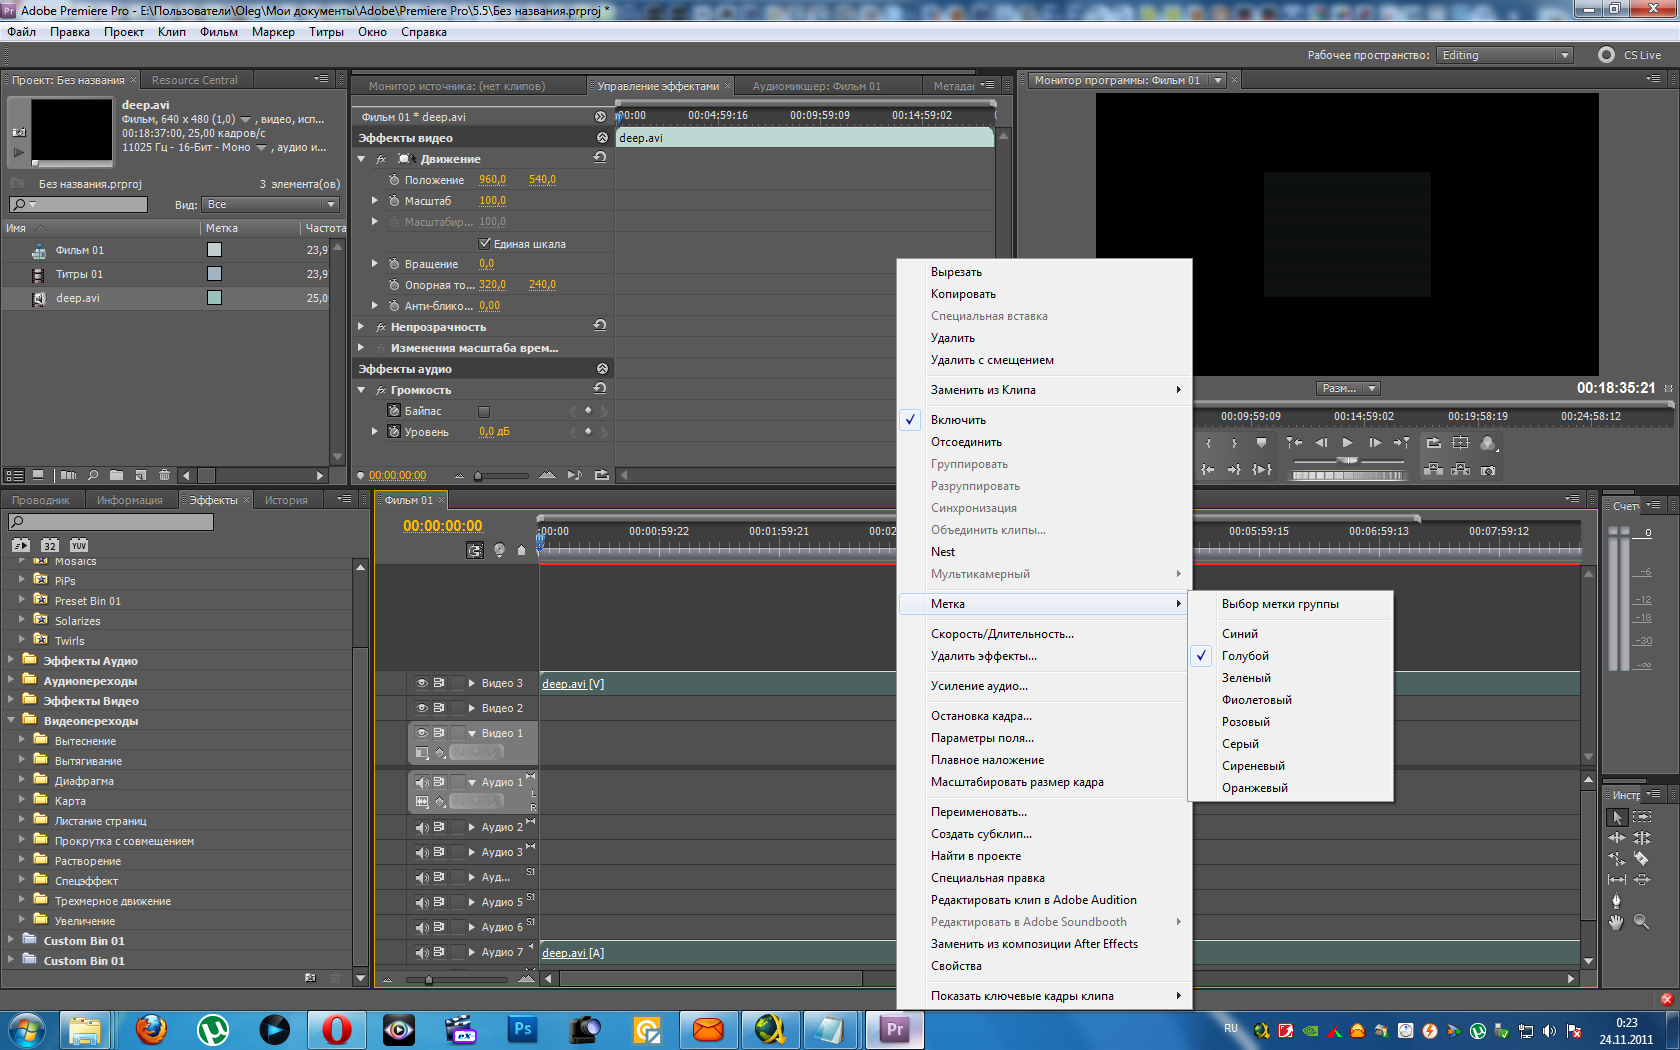
Task: Toggle Движение effect fx button
Action: 381,159
